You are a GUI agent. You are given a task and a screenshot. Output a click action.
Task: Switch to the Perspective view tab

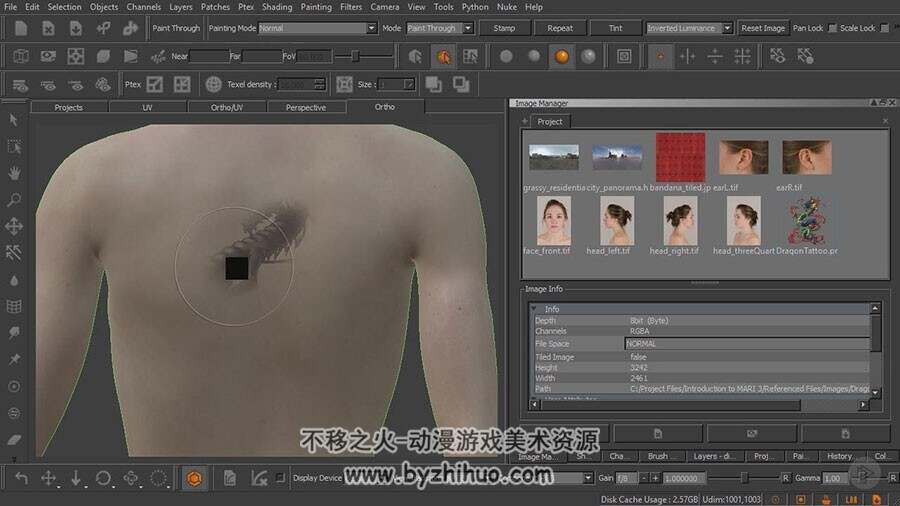tap(305, 107)
